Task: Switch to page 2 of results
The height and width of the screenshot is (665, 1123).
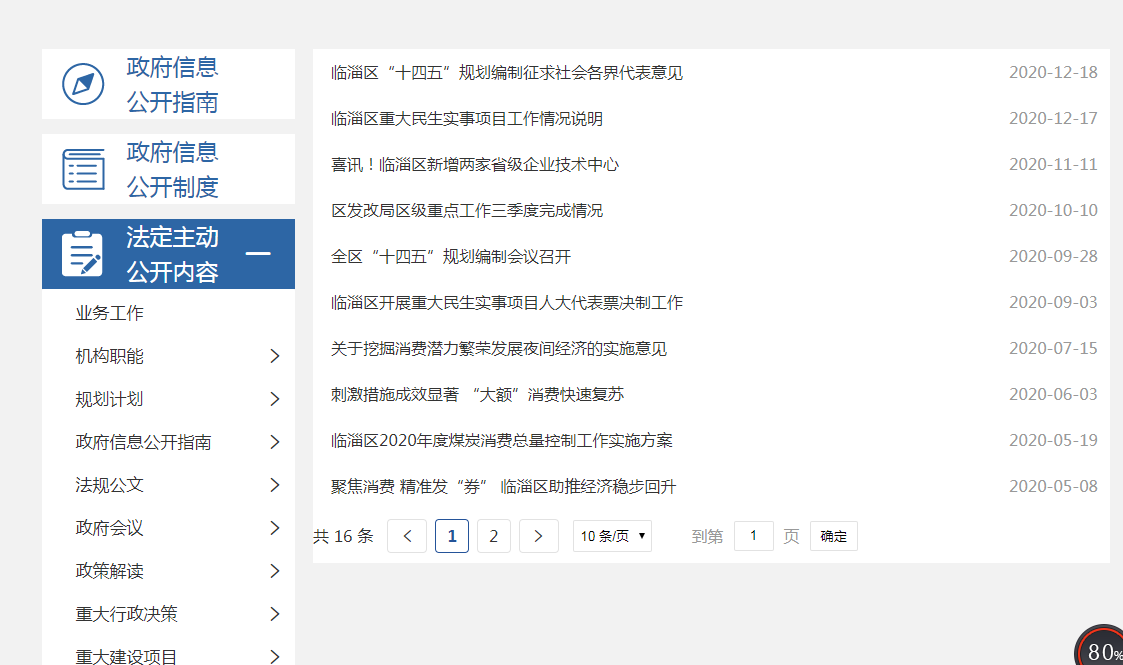Action: (x=493, y=536)
